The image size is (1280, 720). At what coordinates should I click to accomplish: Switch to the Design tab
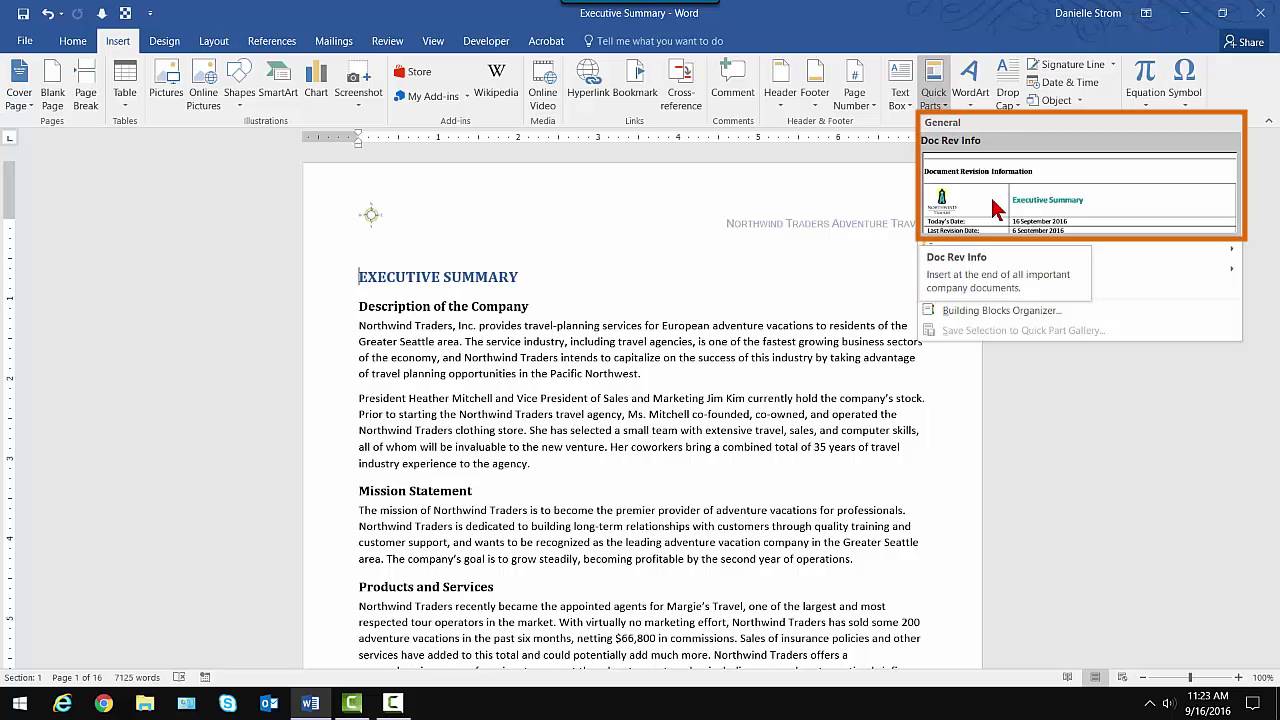coord(164,41)
